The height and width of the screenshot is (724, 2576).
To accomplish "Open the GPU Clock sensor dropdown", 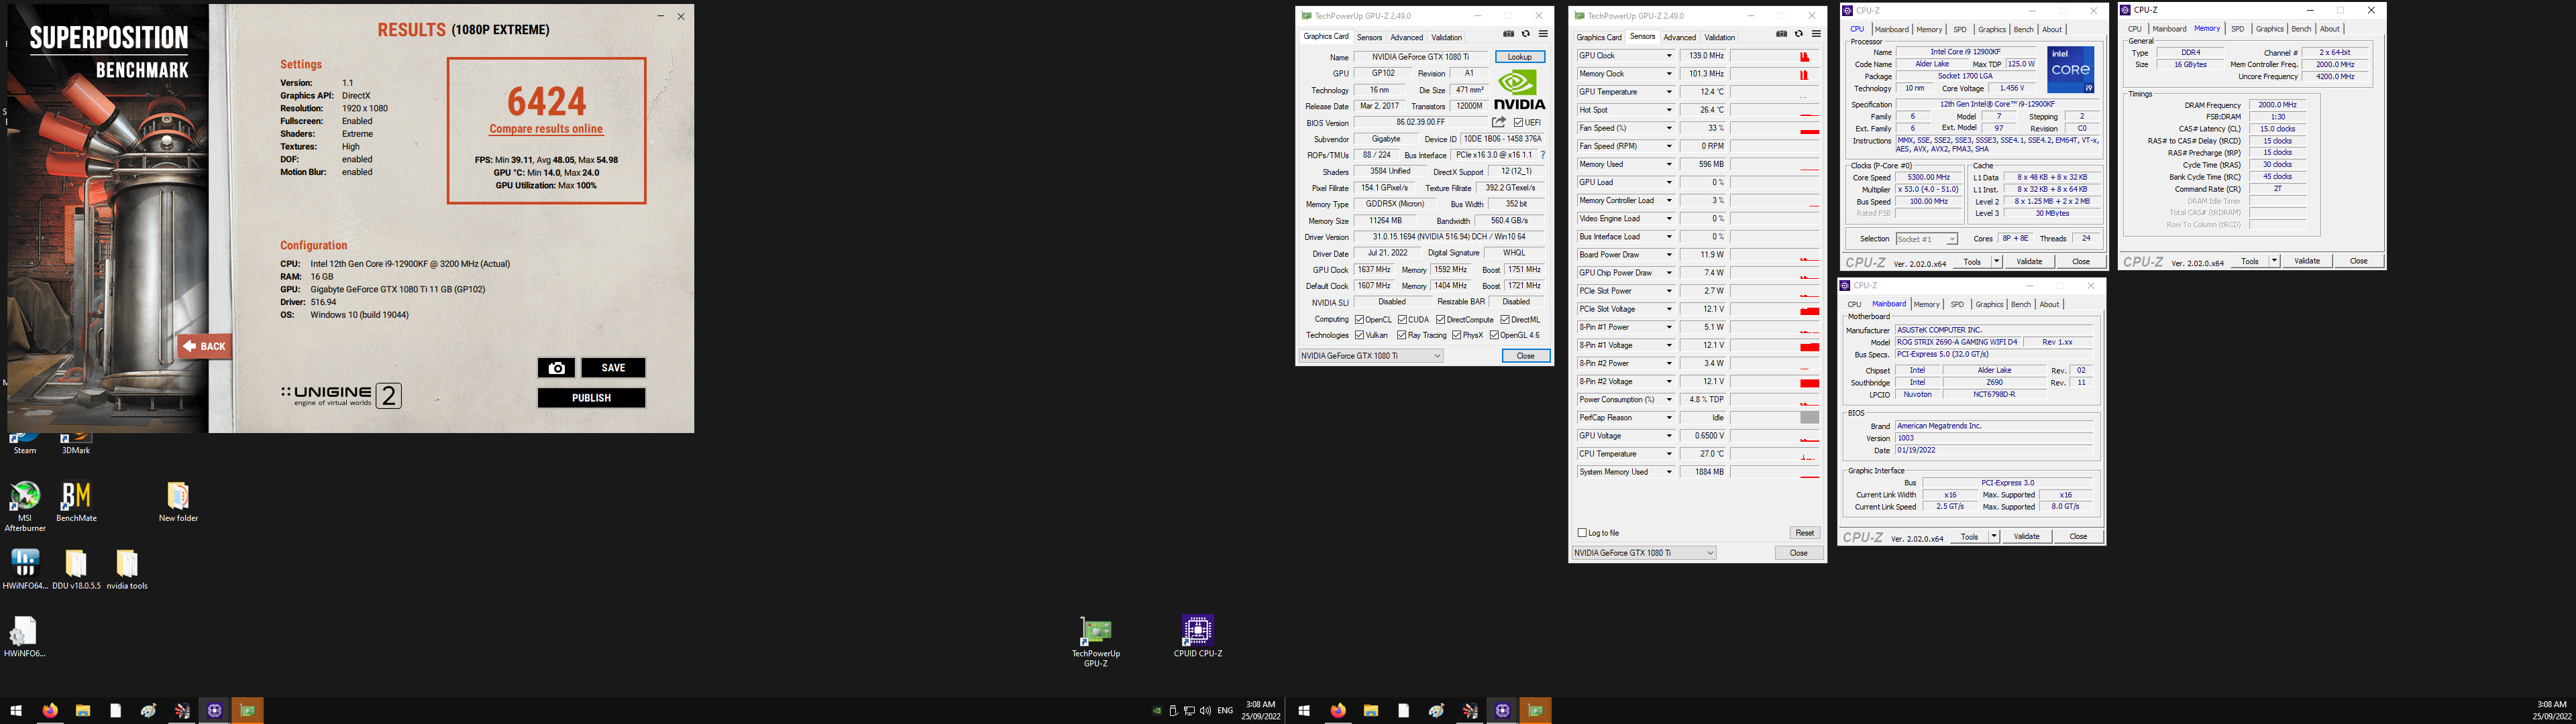I will tap(1668, 56).
